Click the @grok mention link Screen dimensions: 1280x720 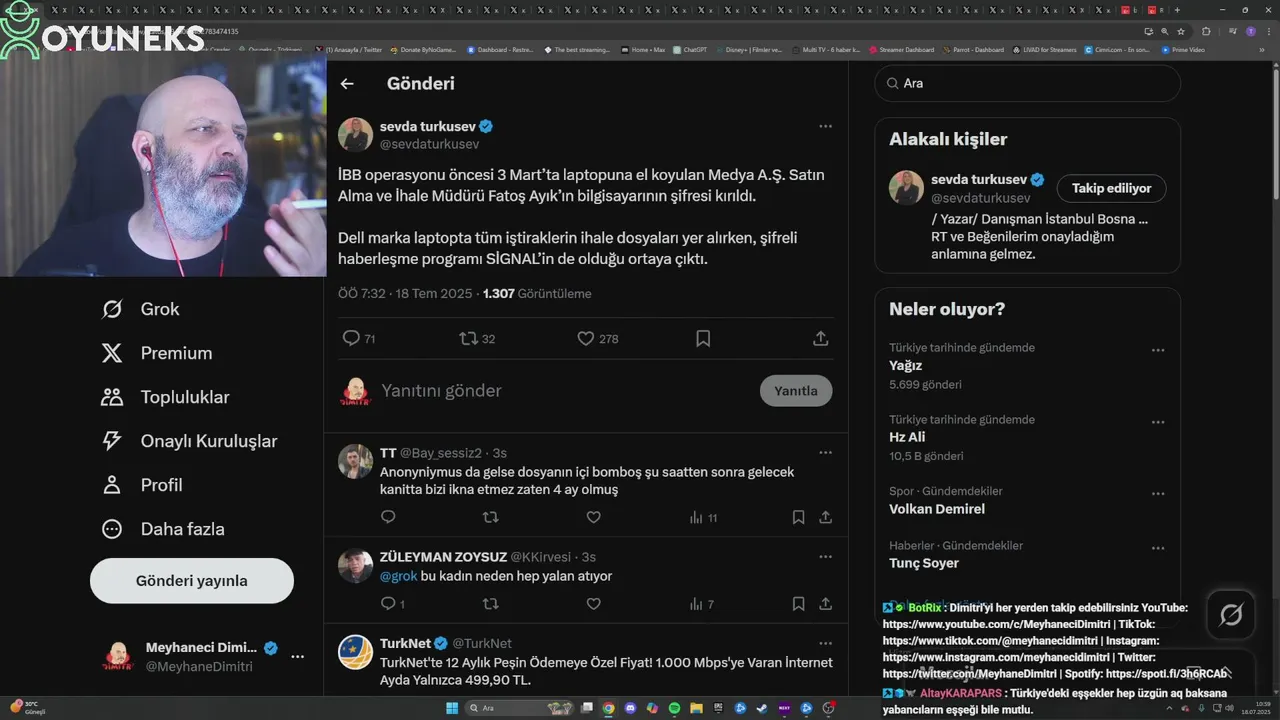coord(398,576)
